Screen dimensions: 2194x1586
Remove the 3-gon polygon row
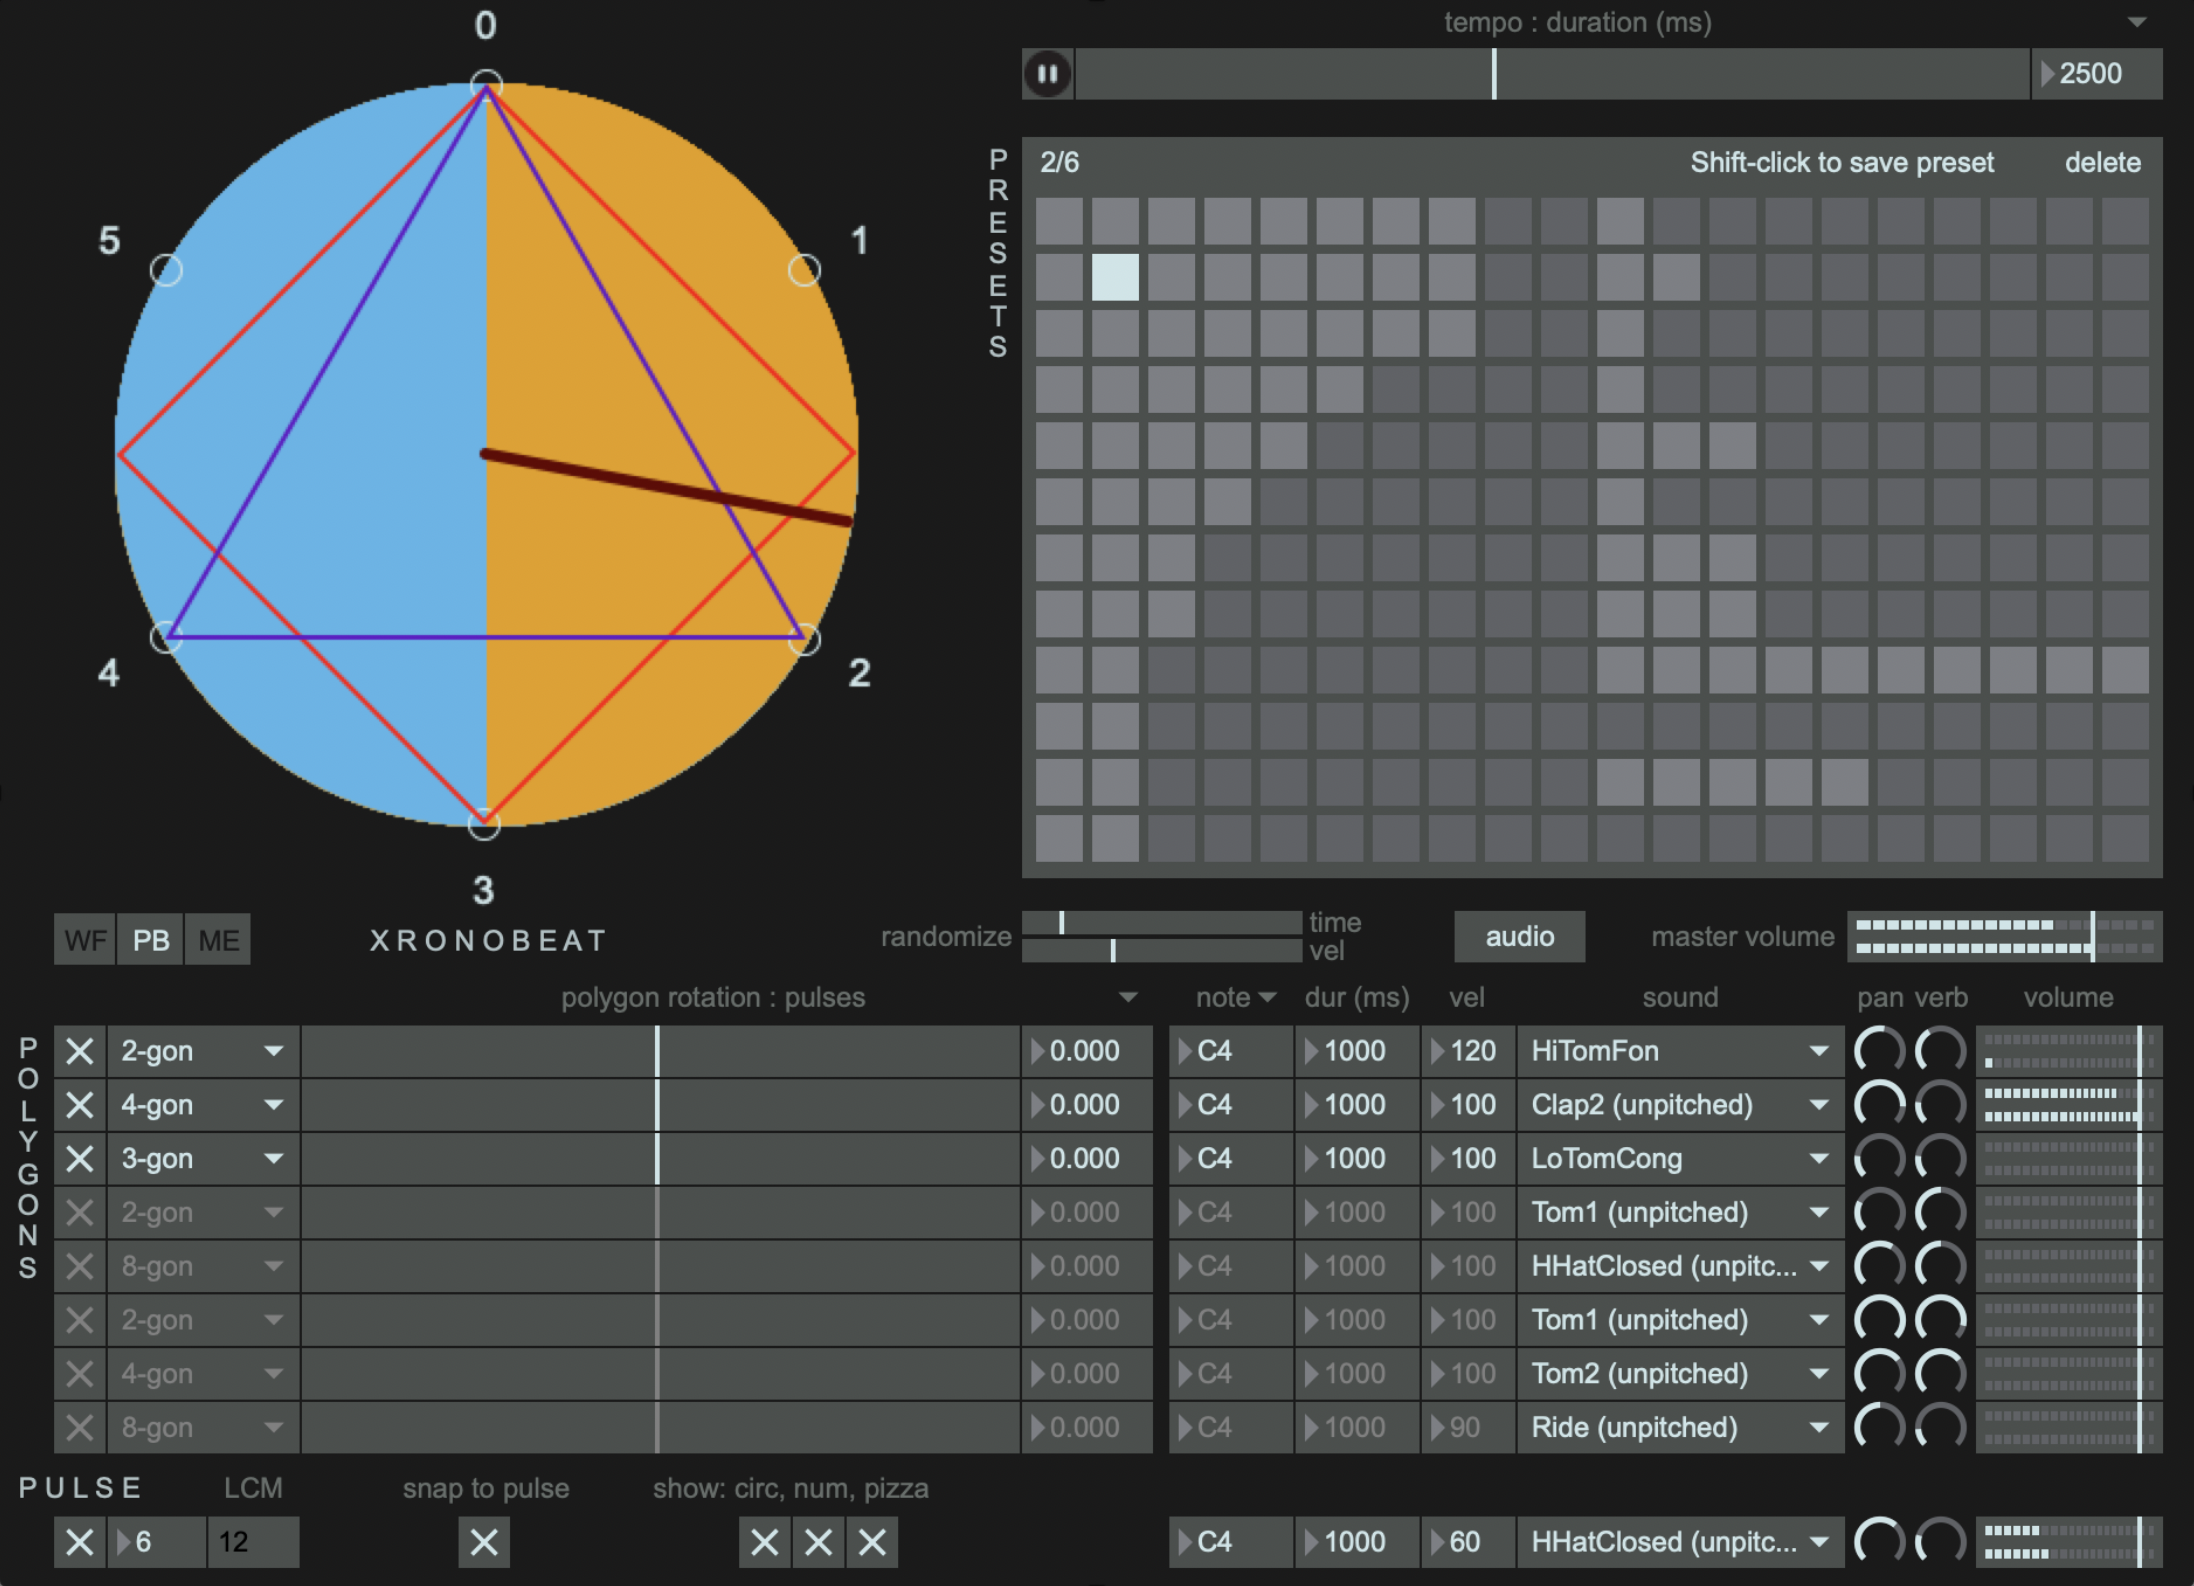point(80,1158)
